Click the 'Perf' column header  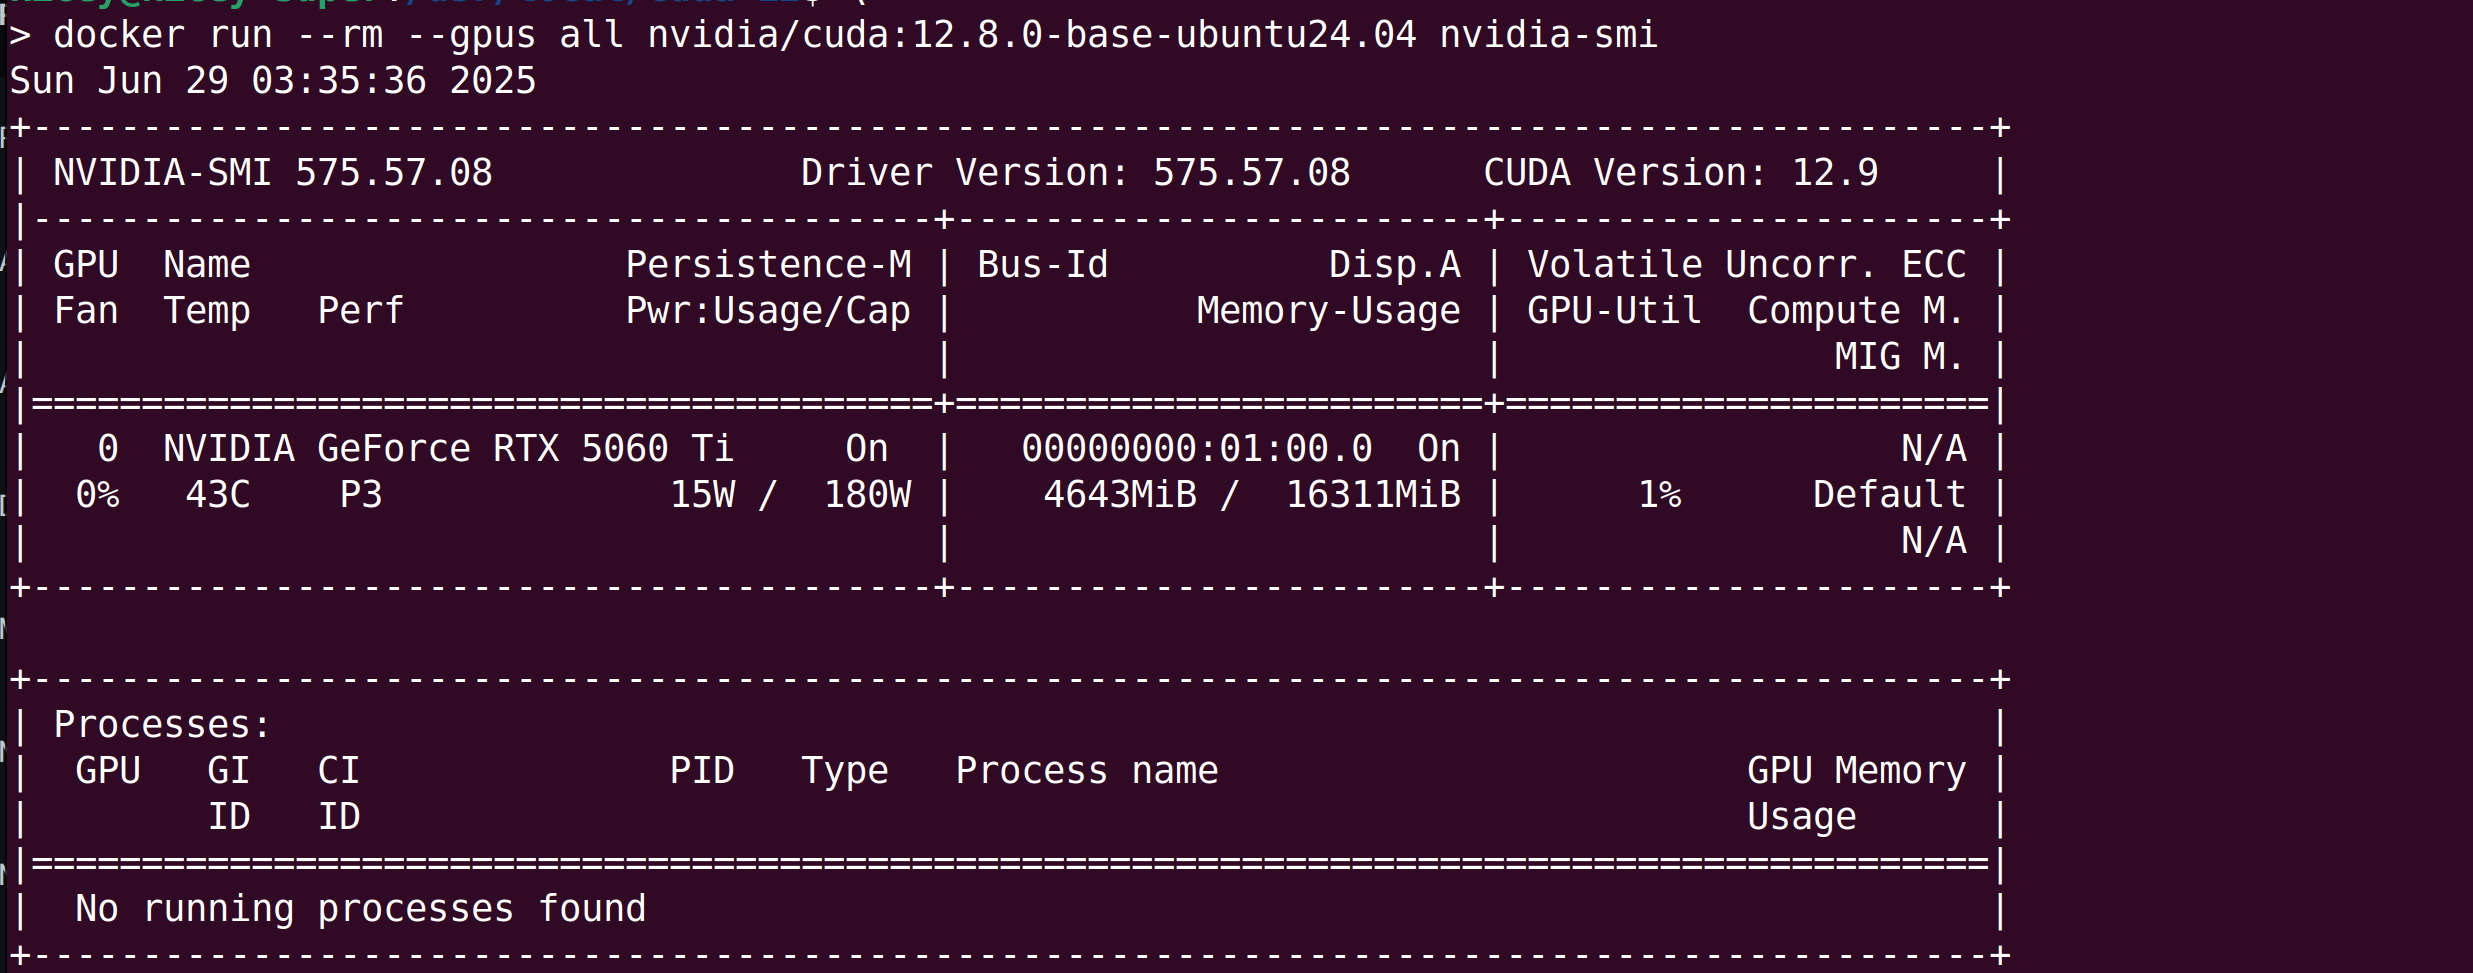pyautogui.click(x=361, y=311)
